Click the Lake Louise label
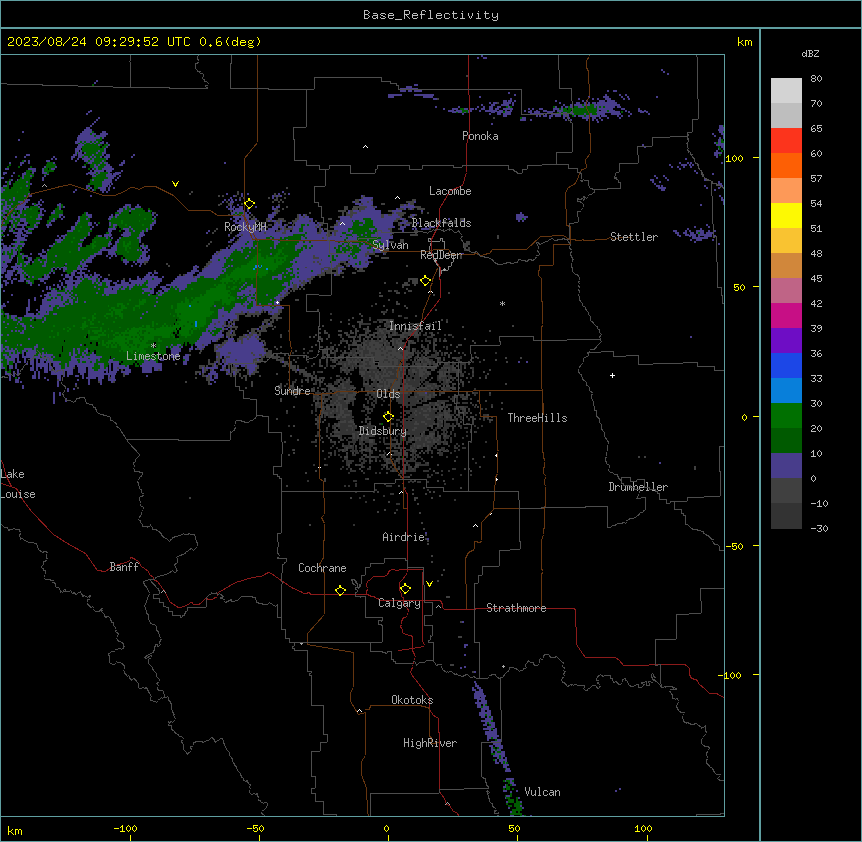 point(18,484)
